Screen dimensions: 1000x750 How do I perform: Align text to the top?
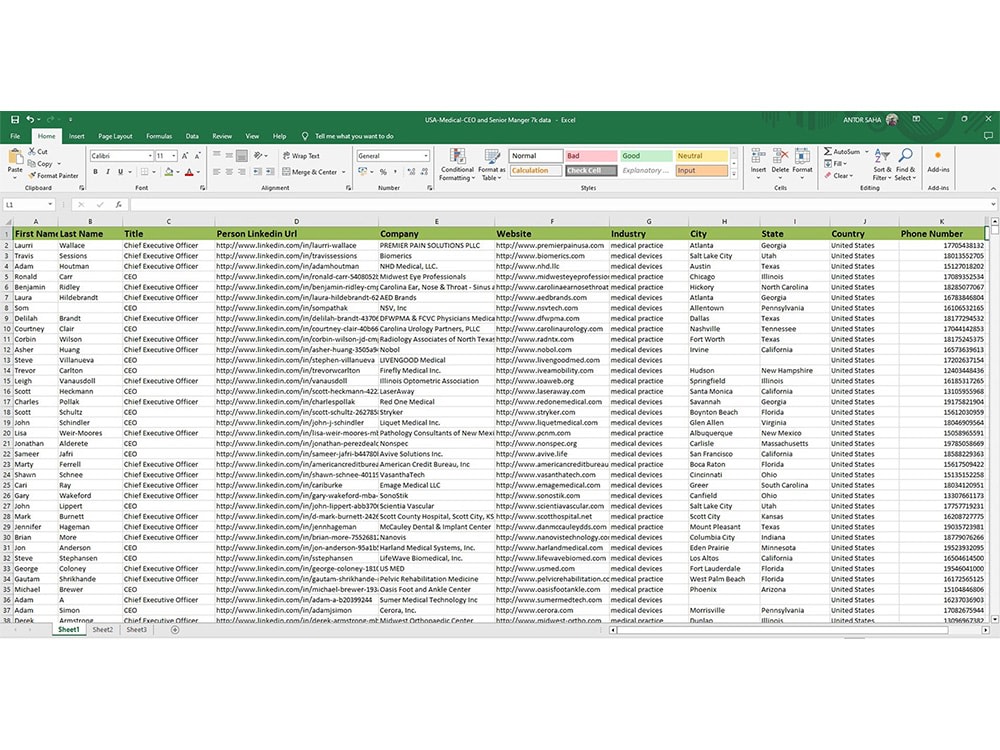217,156
